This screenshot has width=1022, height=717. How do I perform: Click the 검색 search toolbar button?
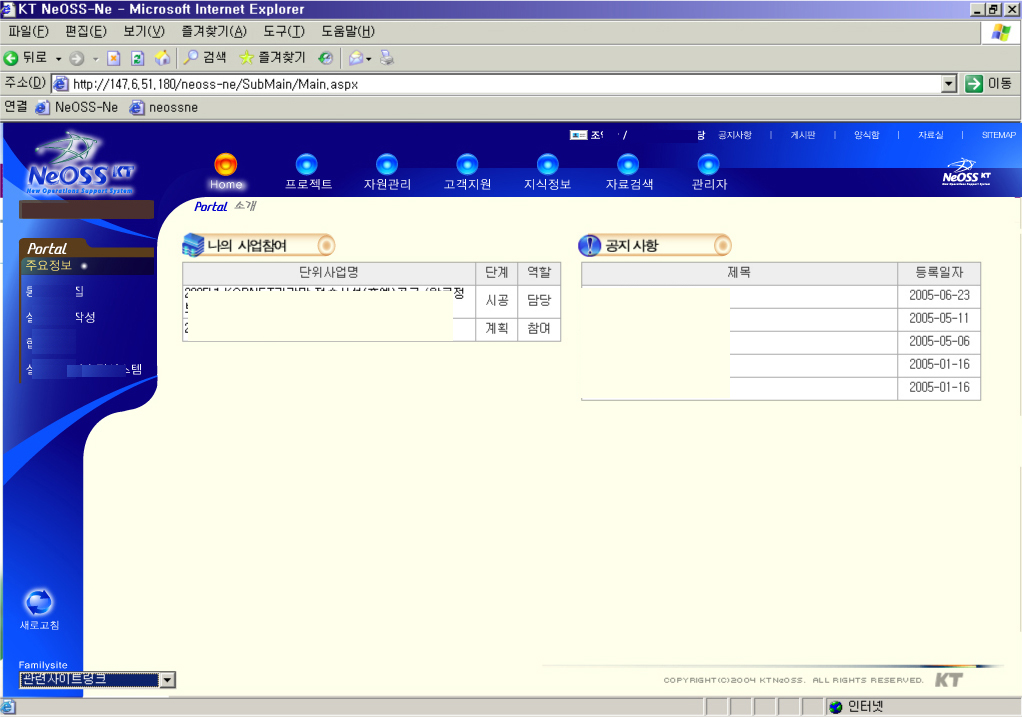[x=205, y=58]
